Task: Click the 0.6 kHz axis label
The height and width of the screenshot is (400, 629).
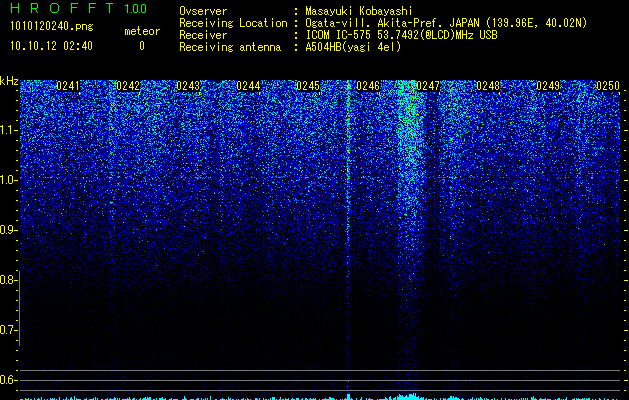Action: point(8,380)
